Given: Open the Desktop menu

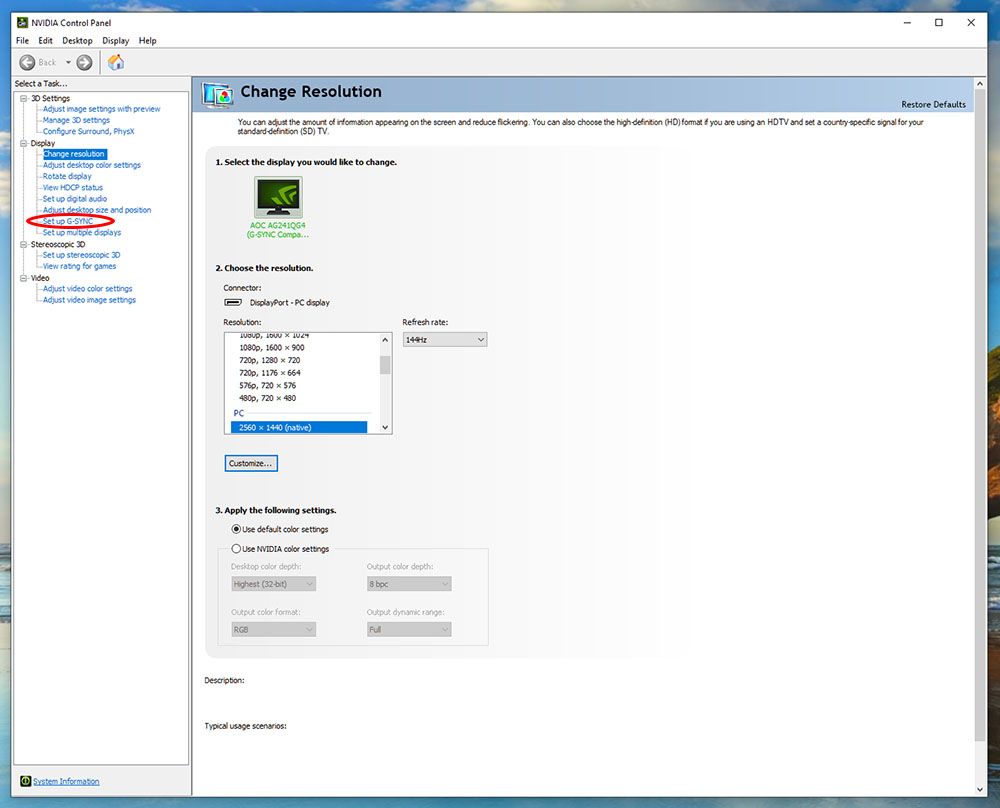Looking at the screenshot, I should (77, 40).
